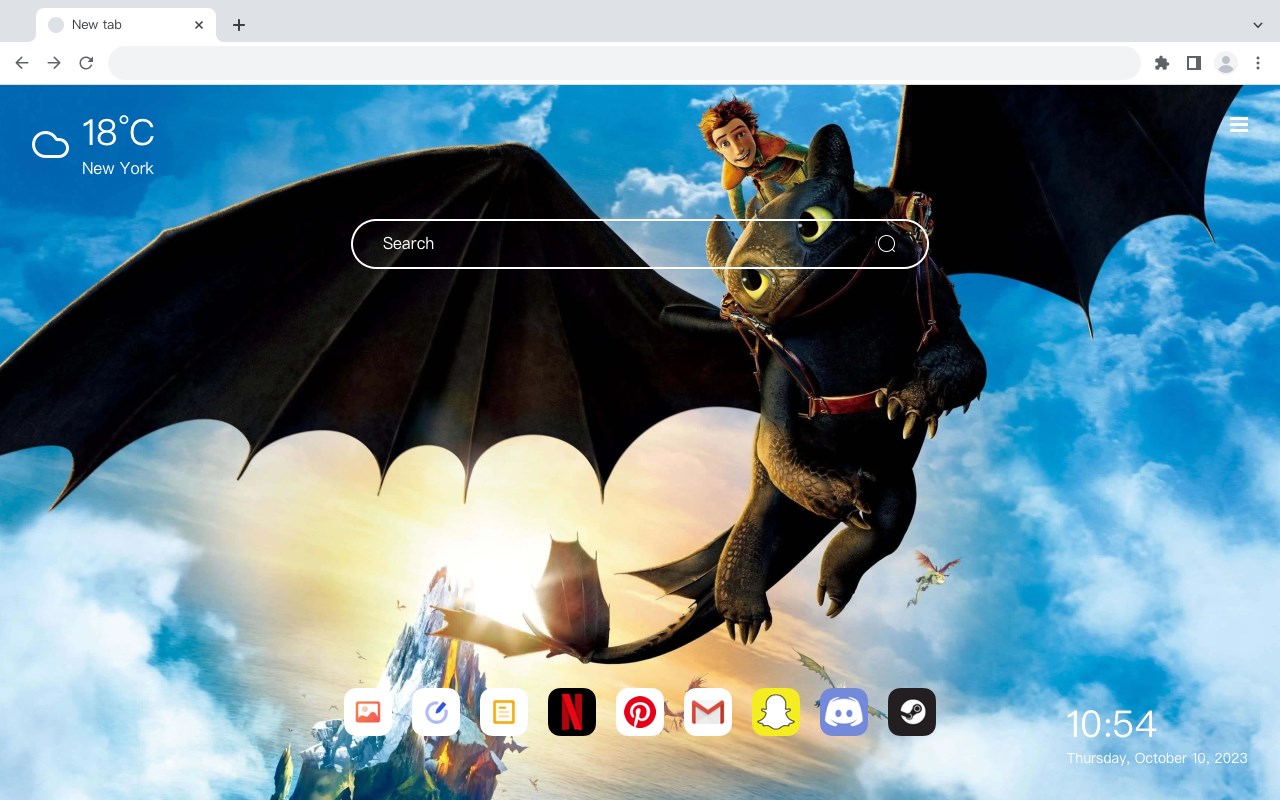
Task: Click the magnifier search icon
Action: coord(887,244)
